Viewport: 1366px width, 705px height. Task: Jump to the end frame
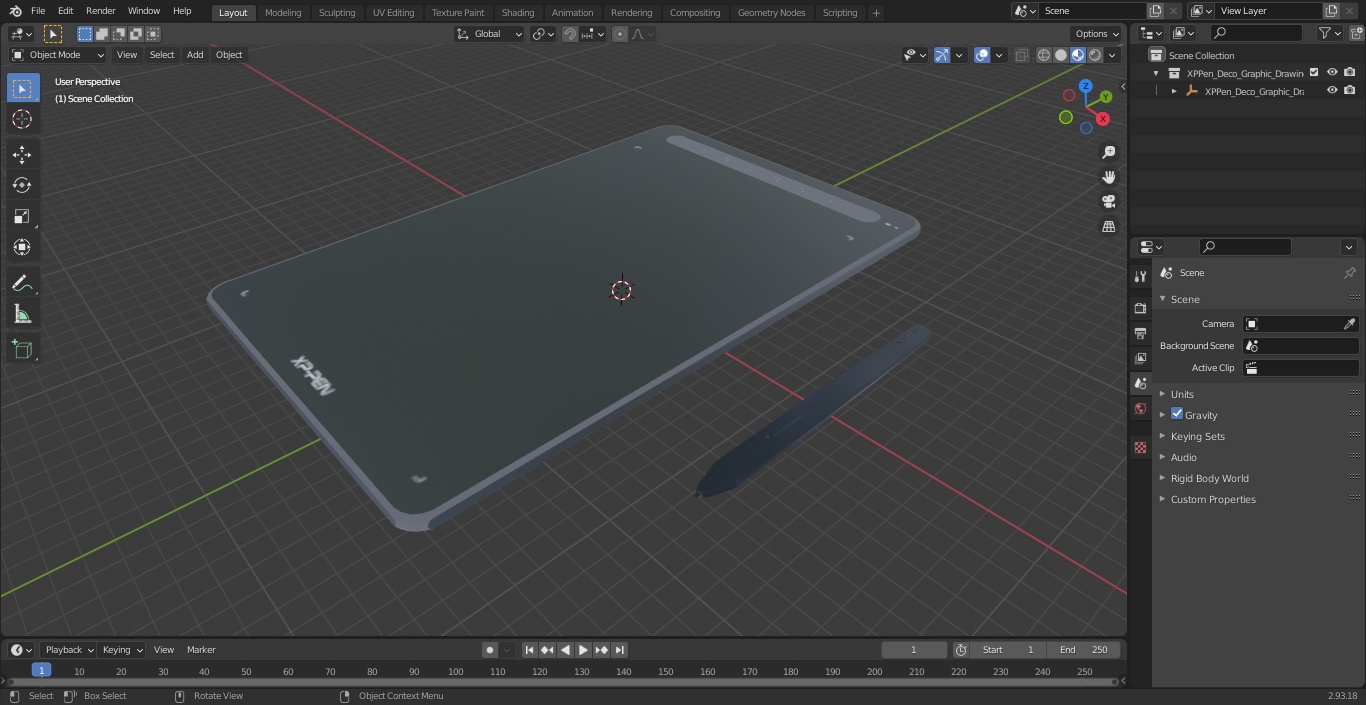620,650
